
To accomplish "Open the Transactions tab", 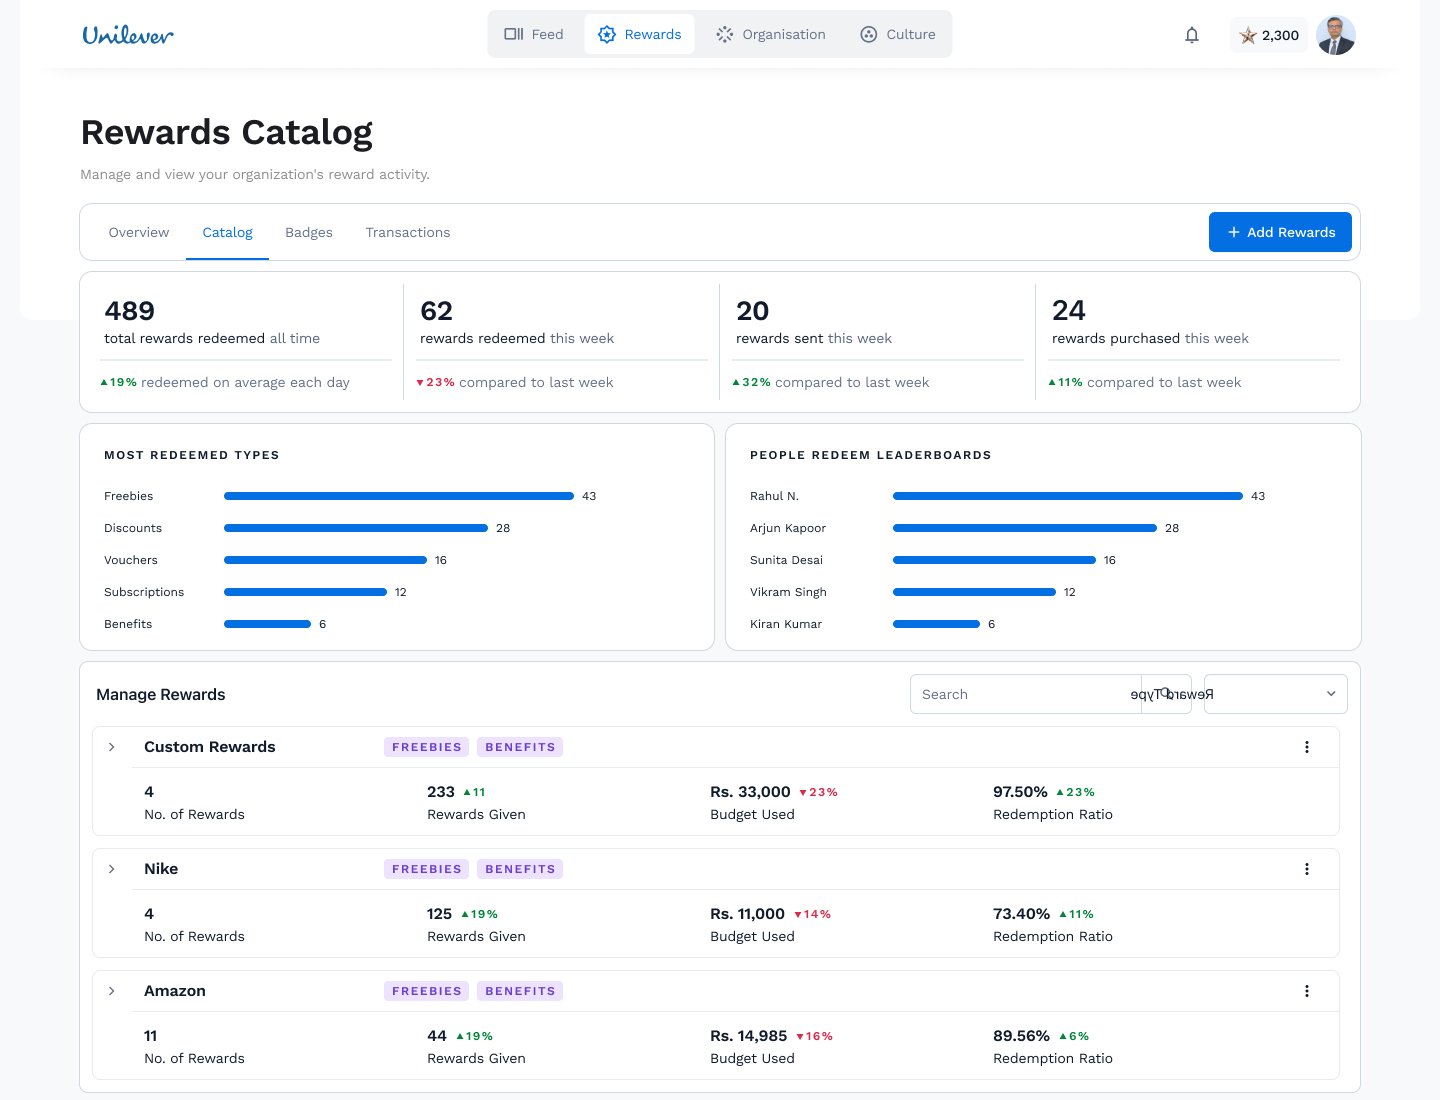I will (408, 232).
